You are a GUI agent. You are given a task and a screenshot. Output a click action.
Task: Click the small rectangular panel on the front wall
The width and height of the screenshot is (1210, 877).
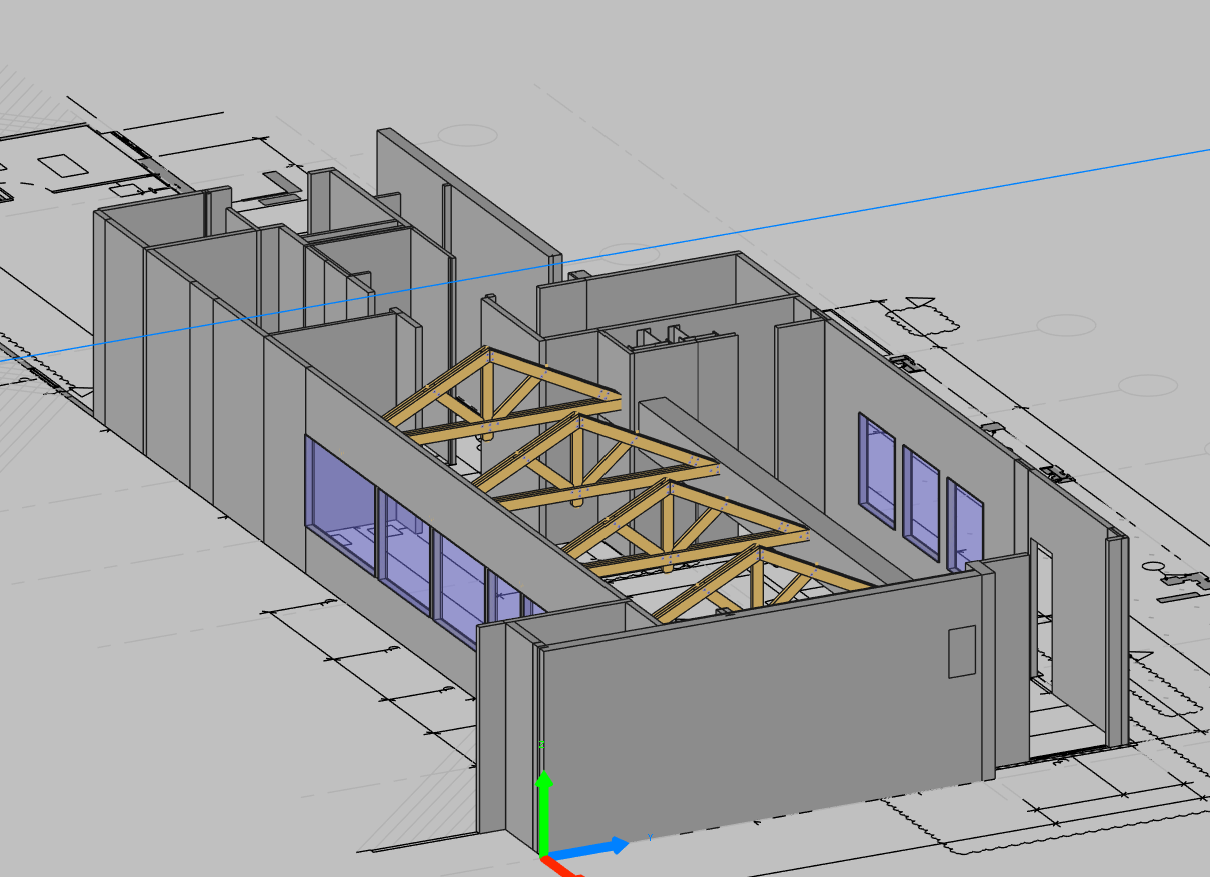pyautogui.click(x=961, y=651)
